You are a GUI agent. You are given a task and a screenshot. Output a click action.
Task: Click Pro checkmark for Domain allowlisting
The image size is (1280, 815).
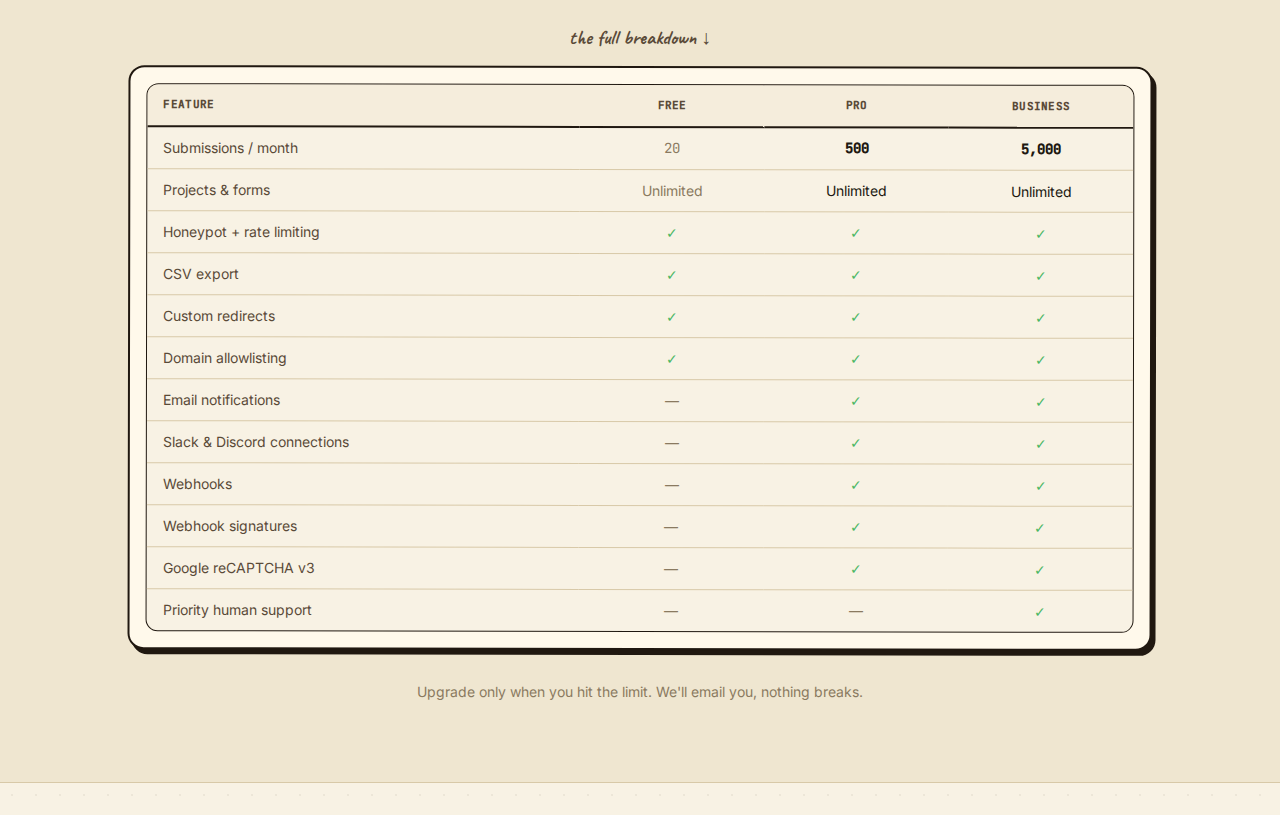click(x=856, y=359)
